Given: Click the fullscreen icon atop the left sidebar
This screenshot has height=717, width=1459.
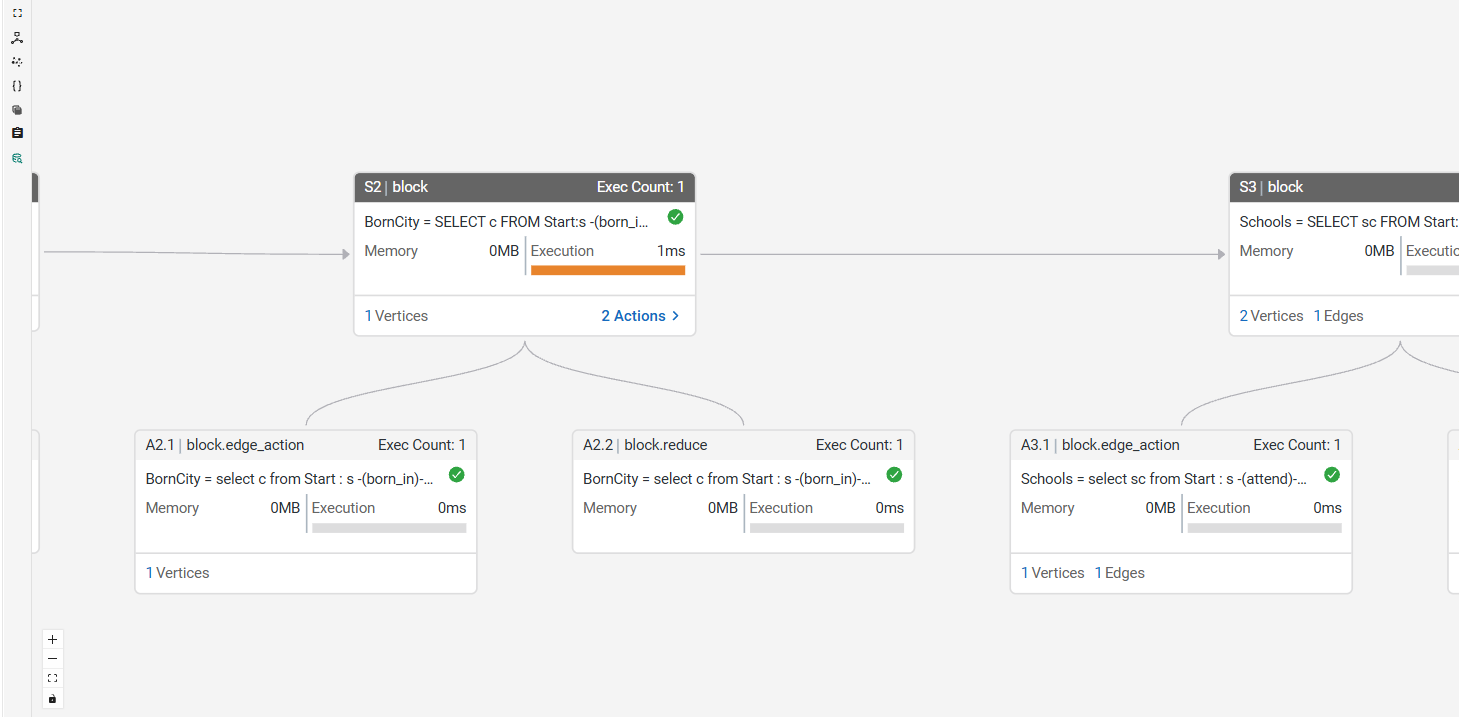Looking at the screenshot, I should click(17, 13).
